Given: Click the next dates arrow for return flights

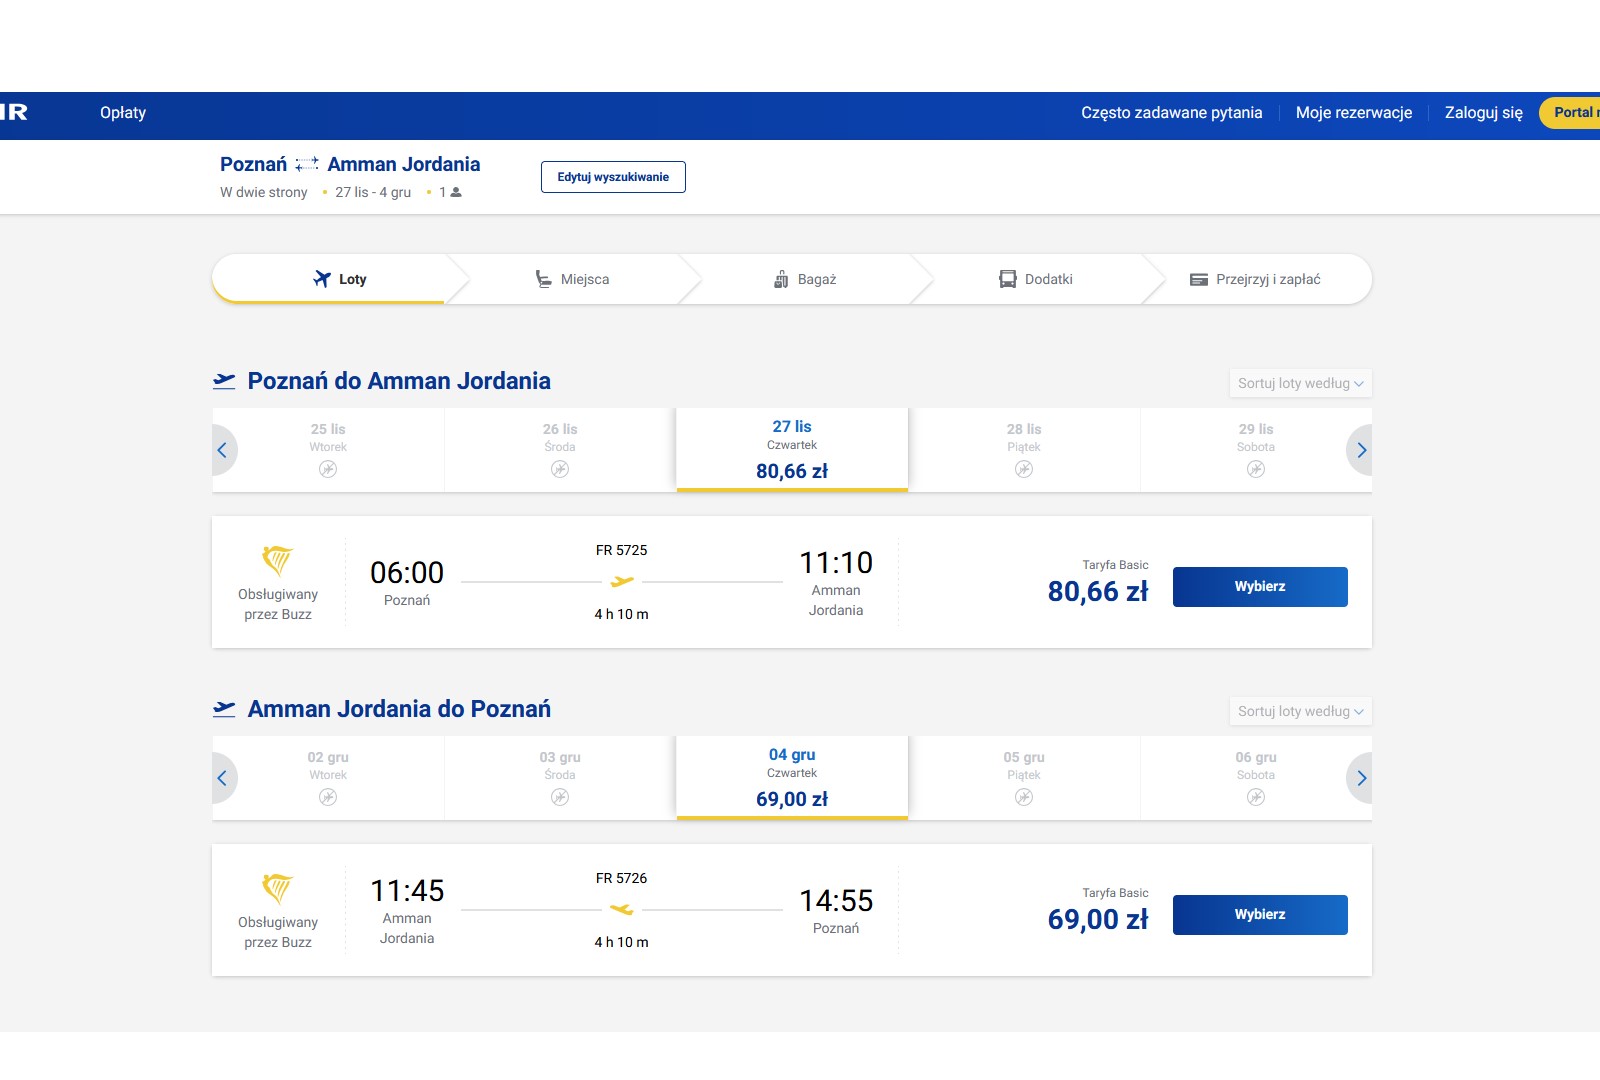Looking at the screenshot, I should coord(1360,778).
